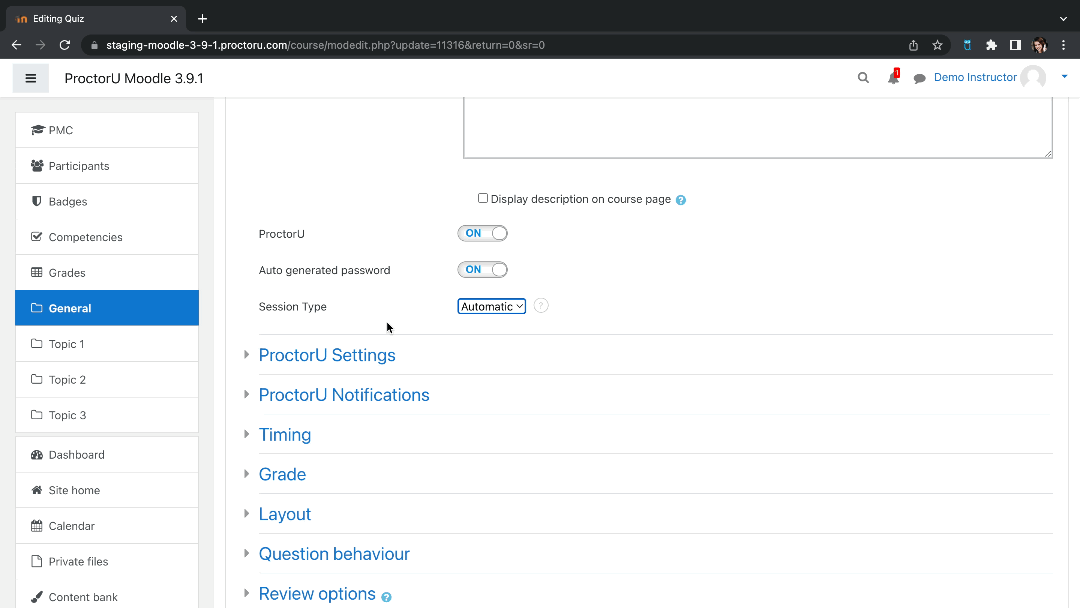Expand the Layout section
This screenshot has width=1080, height=608.
(284, 514)
